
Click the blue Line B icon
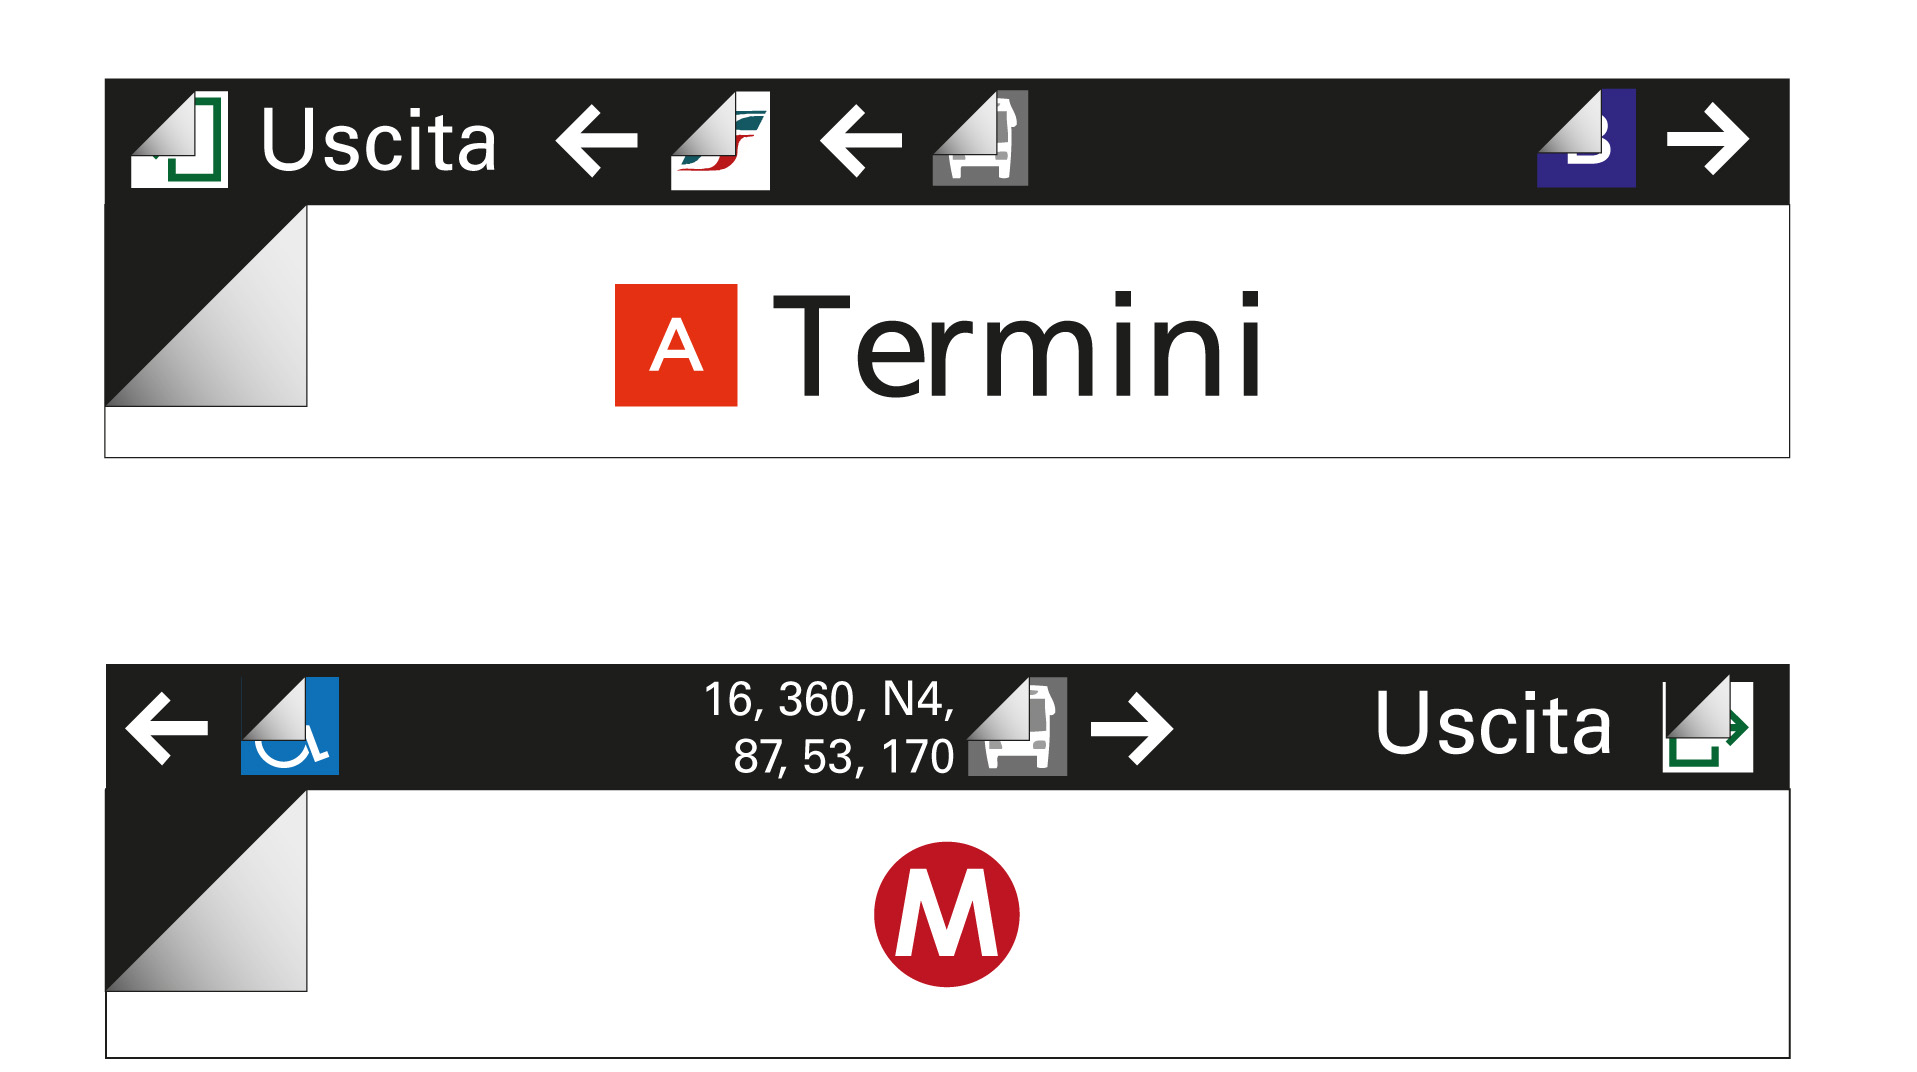coord(1586,138)
